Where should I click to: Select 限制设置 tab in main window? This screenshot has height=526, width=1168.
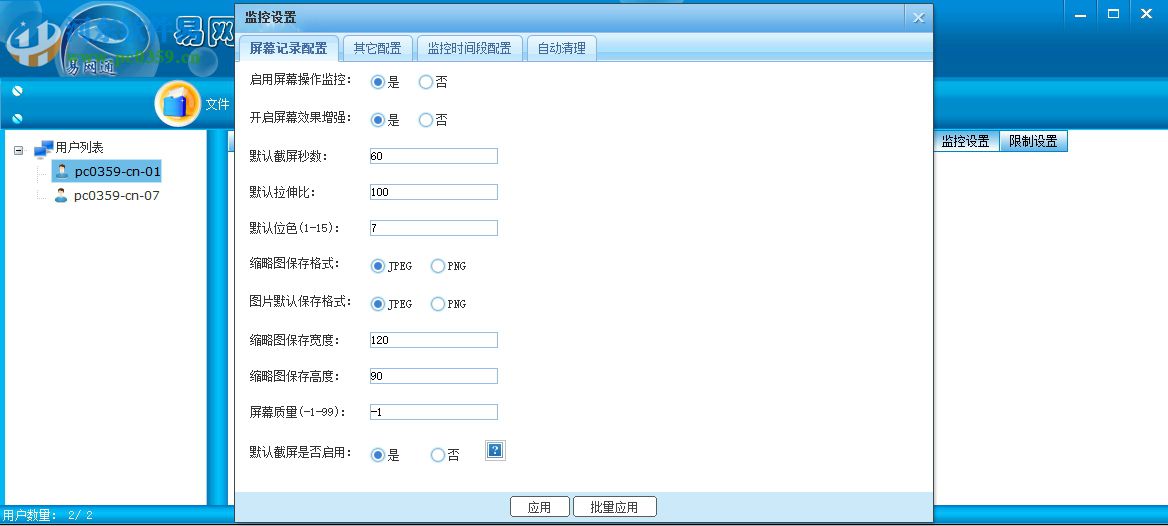[x=1033, y=141]
